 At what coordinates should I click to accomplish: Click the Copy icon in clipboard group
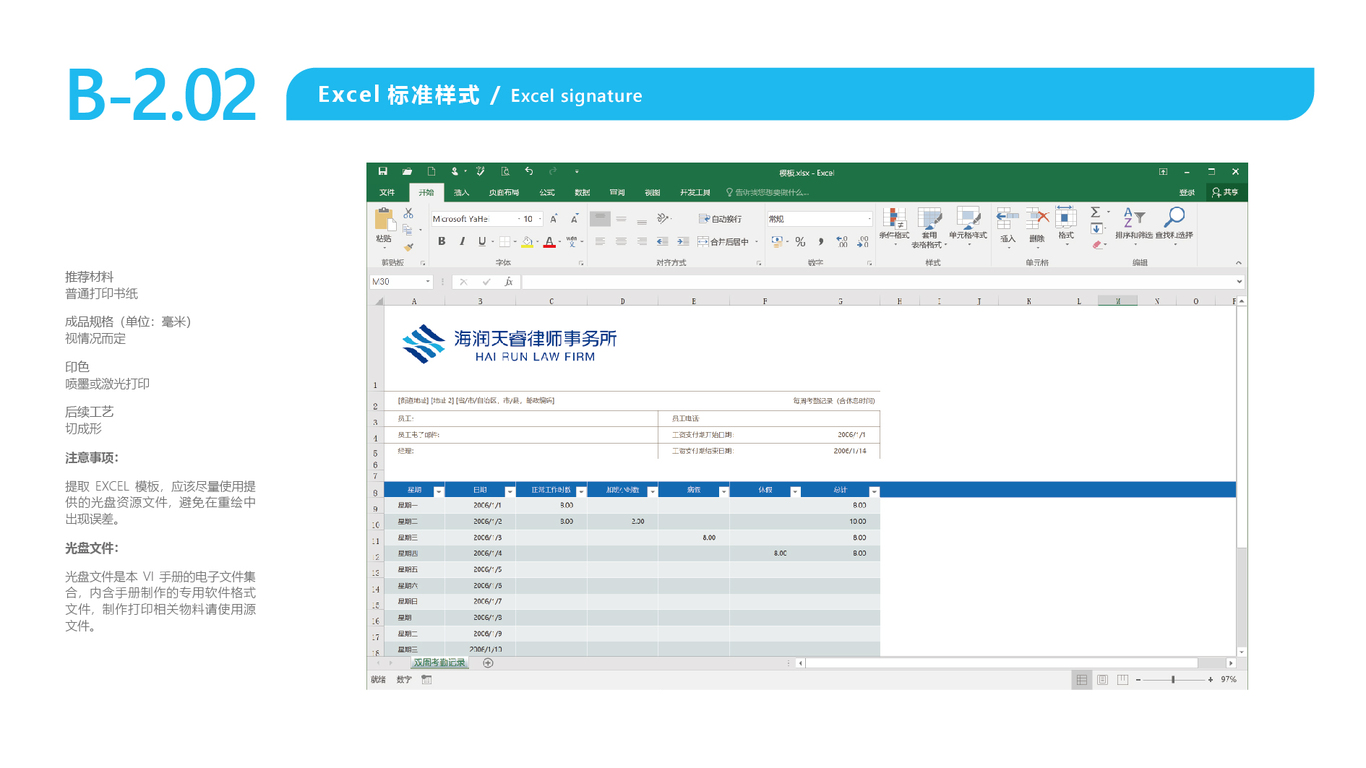pos(407,230)
